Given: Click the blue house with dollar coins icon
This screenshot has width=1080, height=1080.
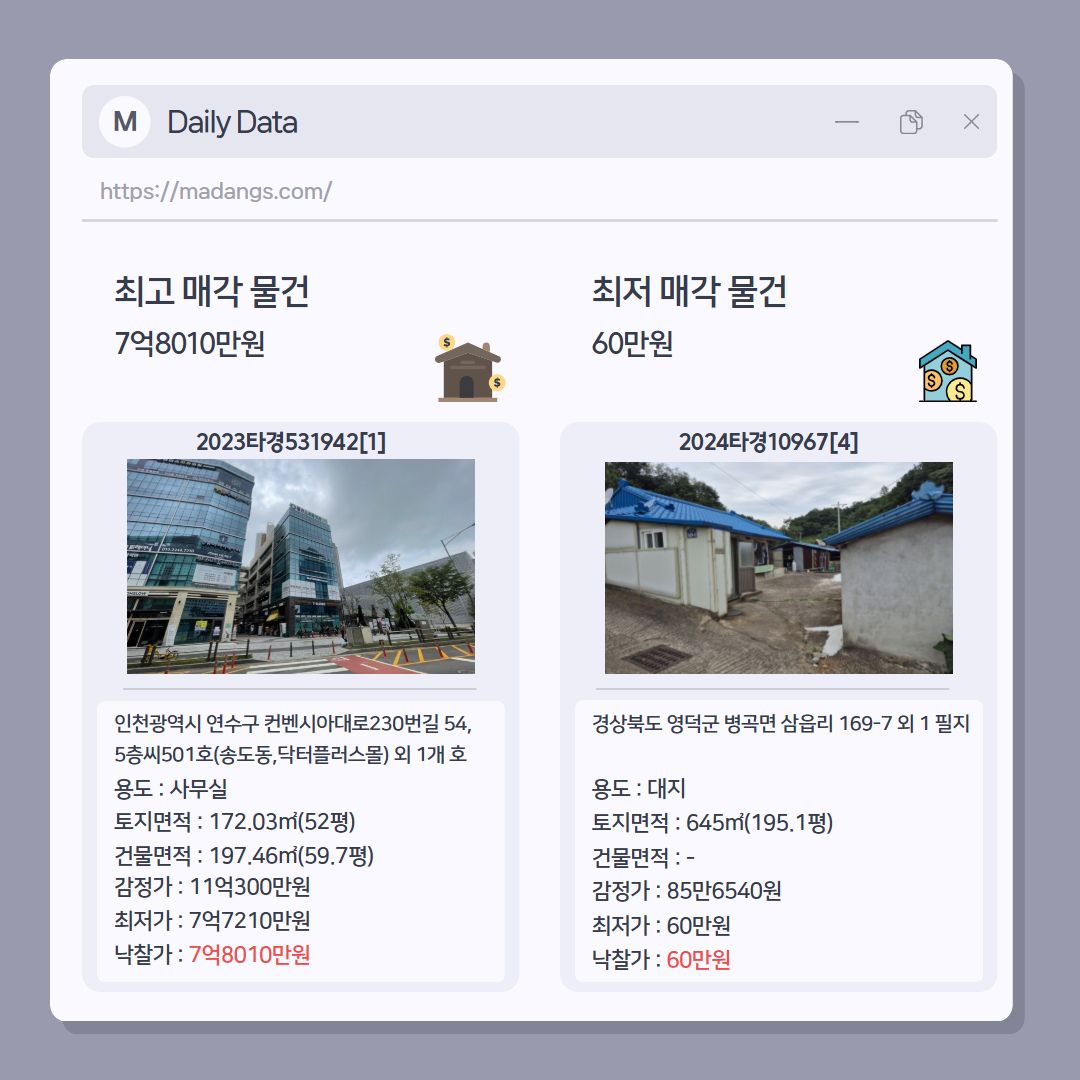Looking at the screenshot, I should 948,371.
